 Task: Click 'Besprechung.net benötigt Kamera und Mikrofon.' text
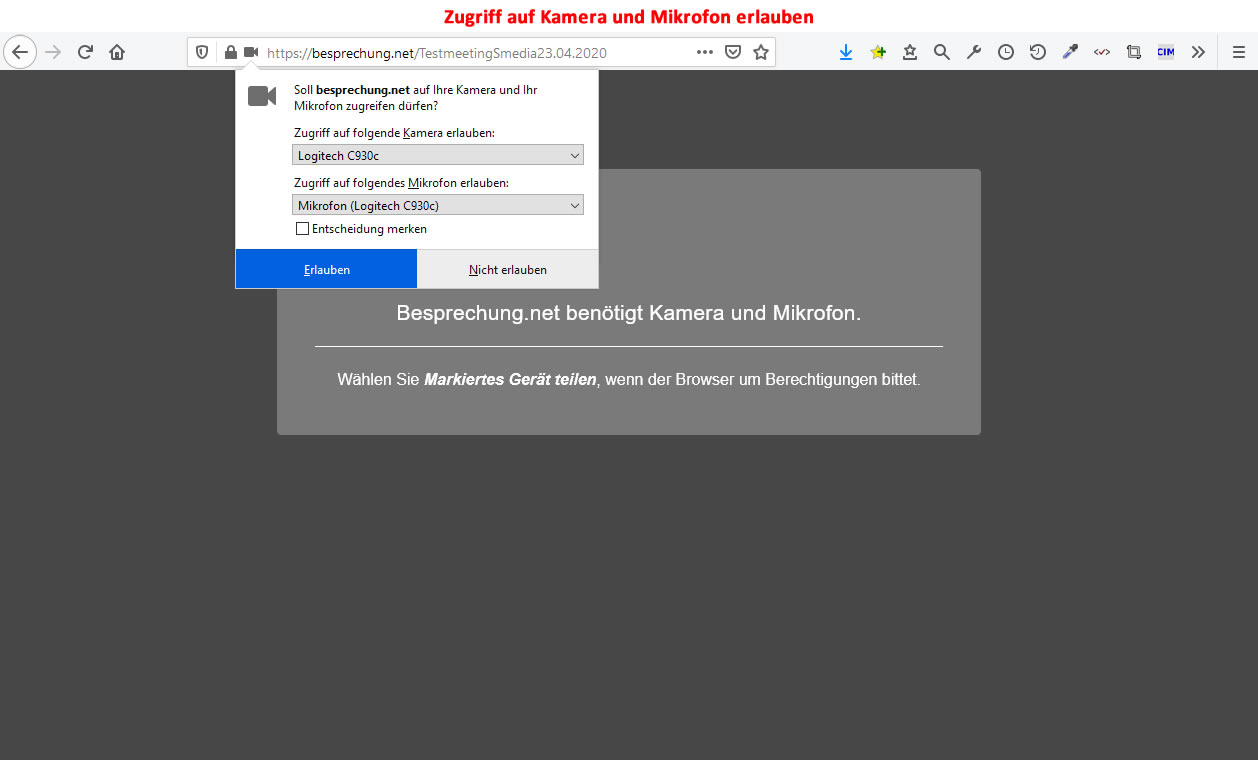click(x=629, y=313)
